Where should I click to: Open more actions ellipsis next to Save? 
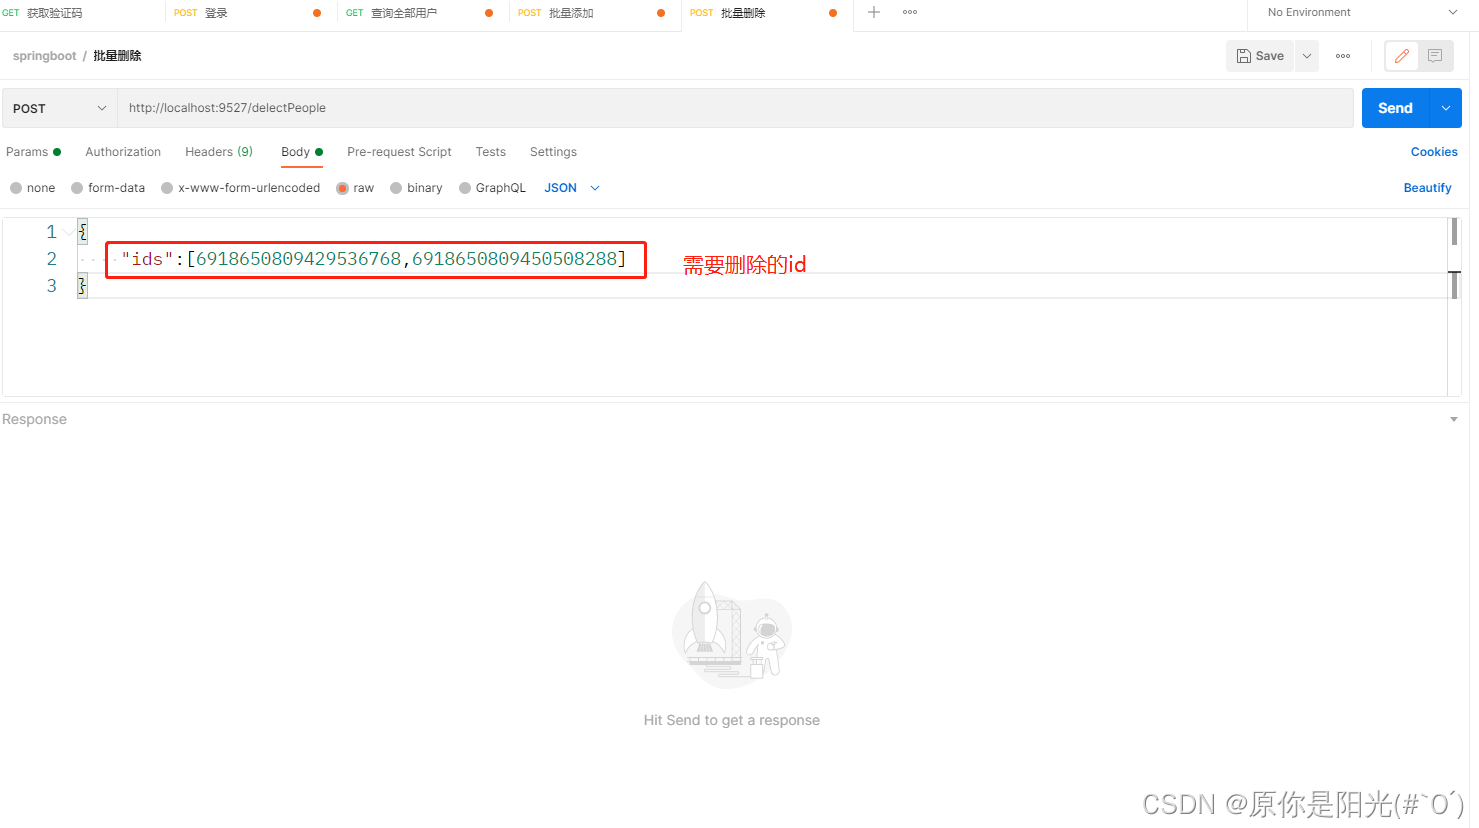click(x=1343, y=56)
